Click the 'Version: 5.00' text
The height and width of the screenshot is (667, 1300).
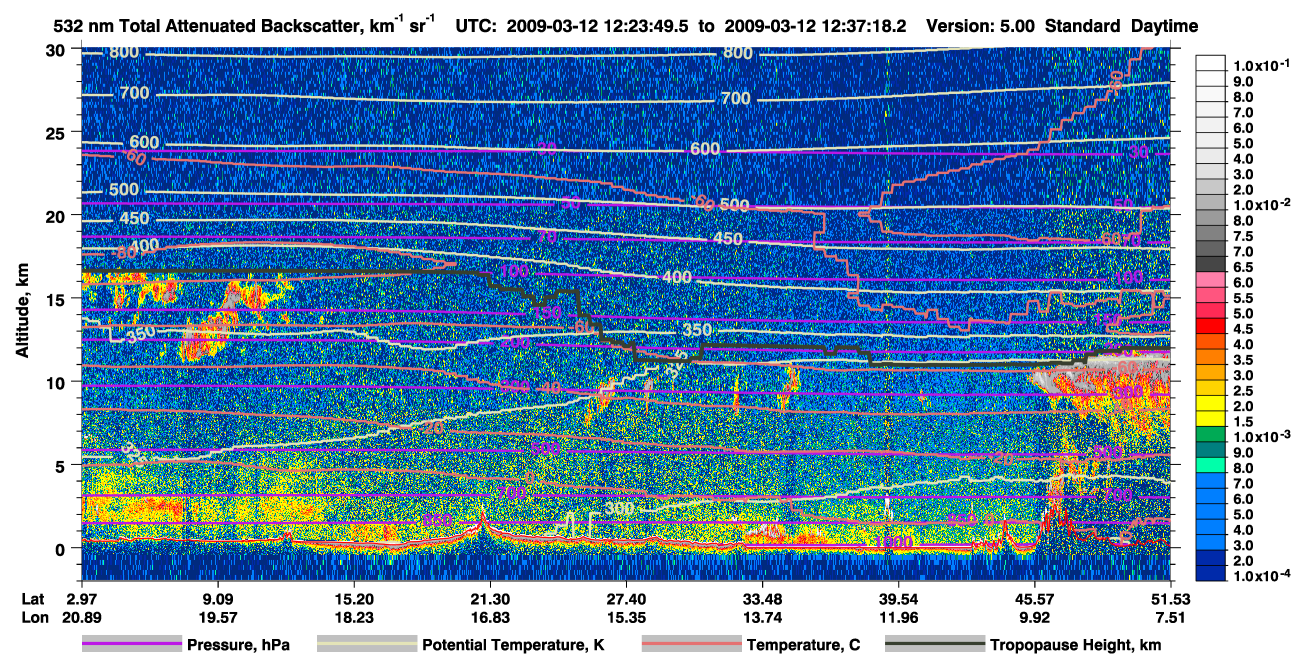tap(981, 26)
